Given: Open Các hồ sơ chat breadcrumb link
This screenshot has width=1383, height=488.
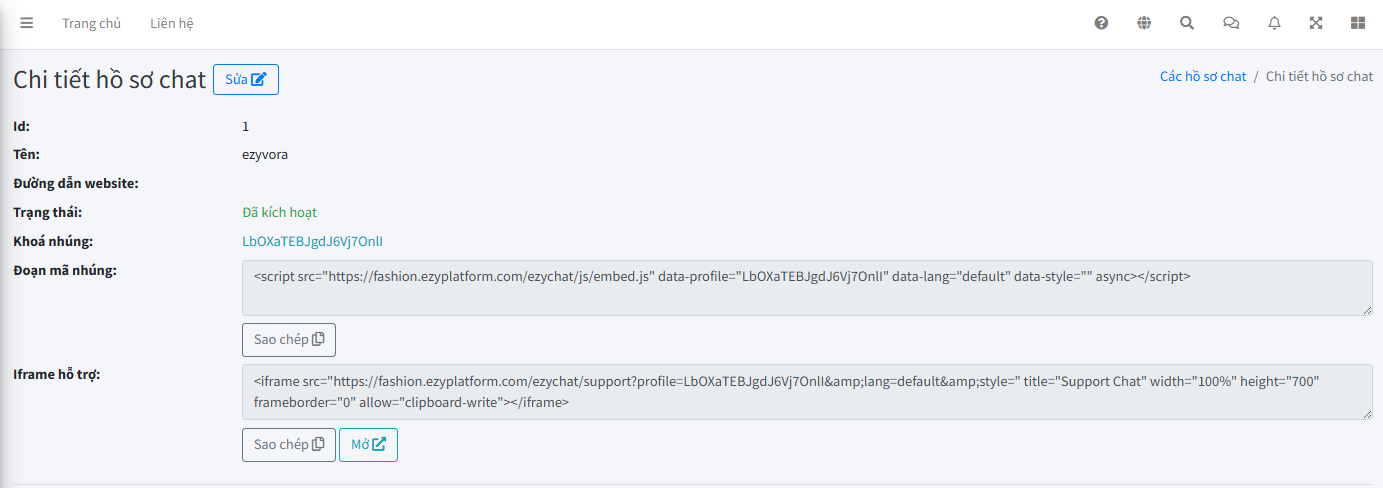Looking at the screenshot, I should tap(1203, 76).
